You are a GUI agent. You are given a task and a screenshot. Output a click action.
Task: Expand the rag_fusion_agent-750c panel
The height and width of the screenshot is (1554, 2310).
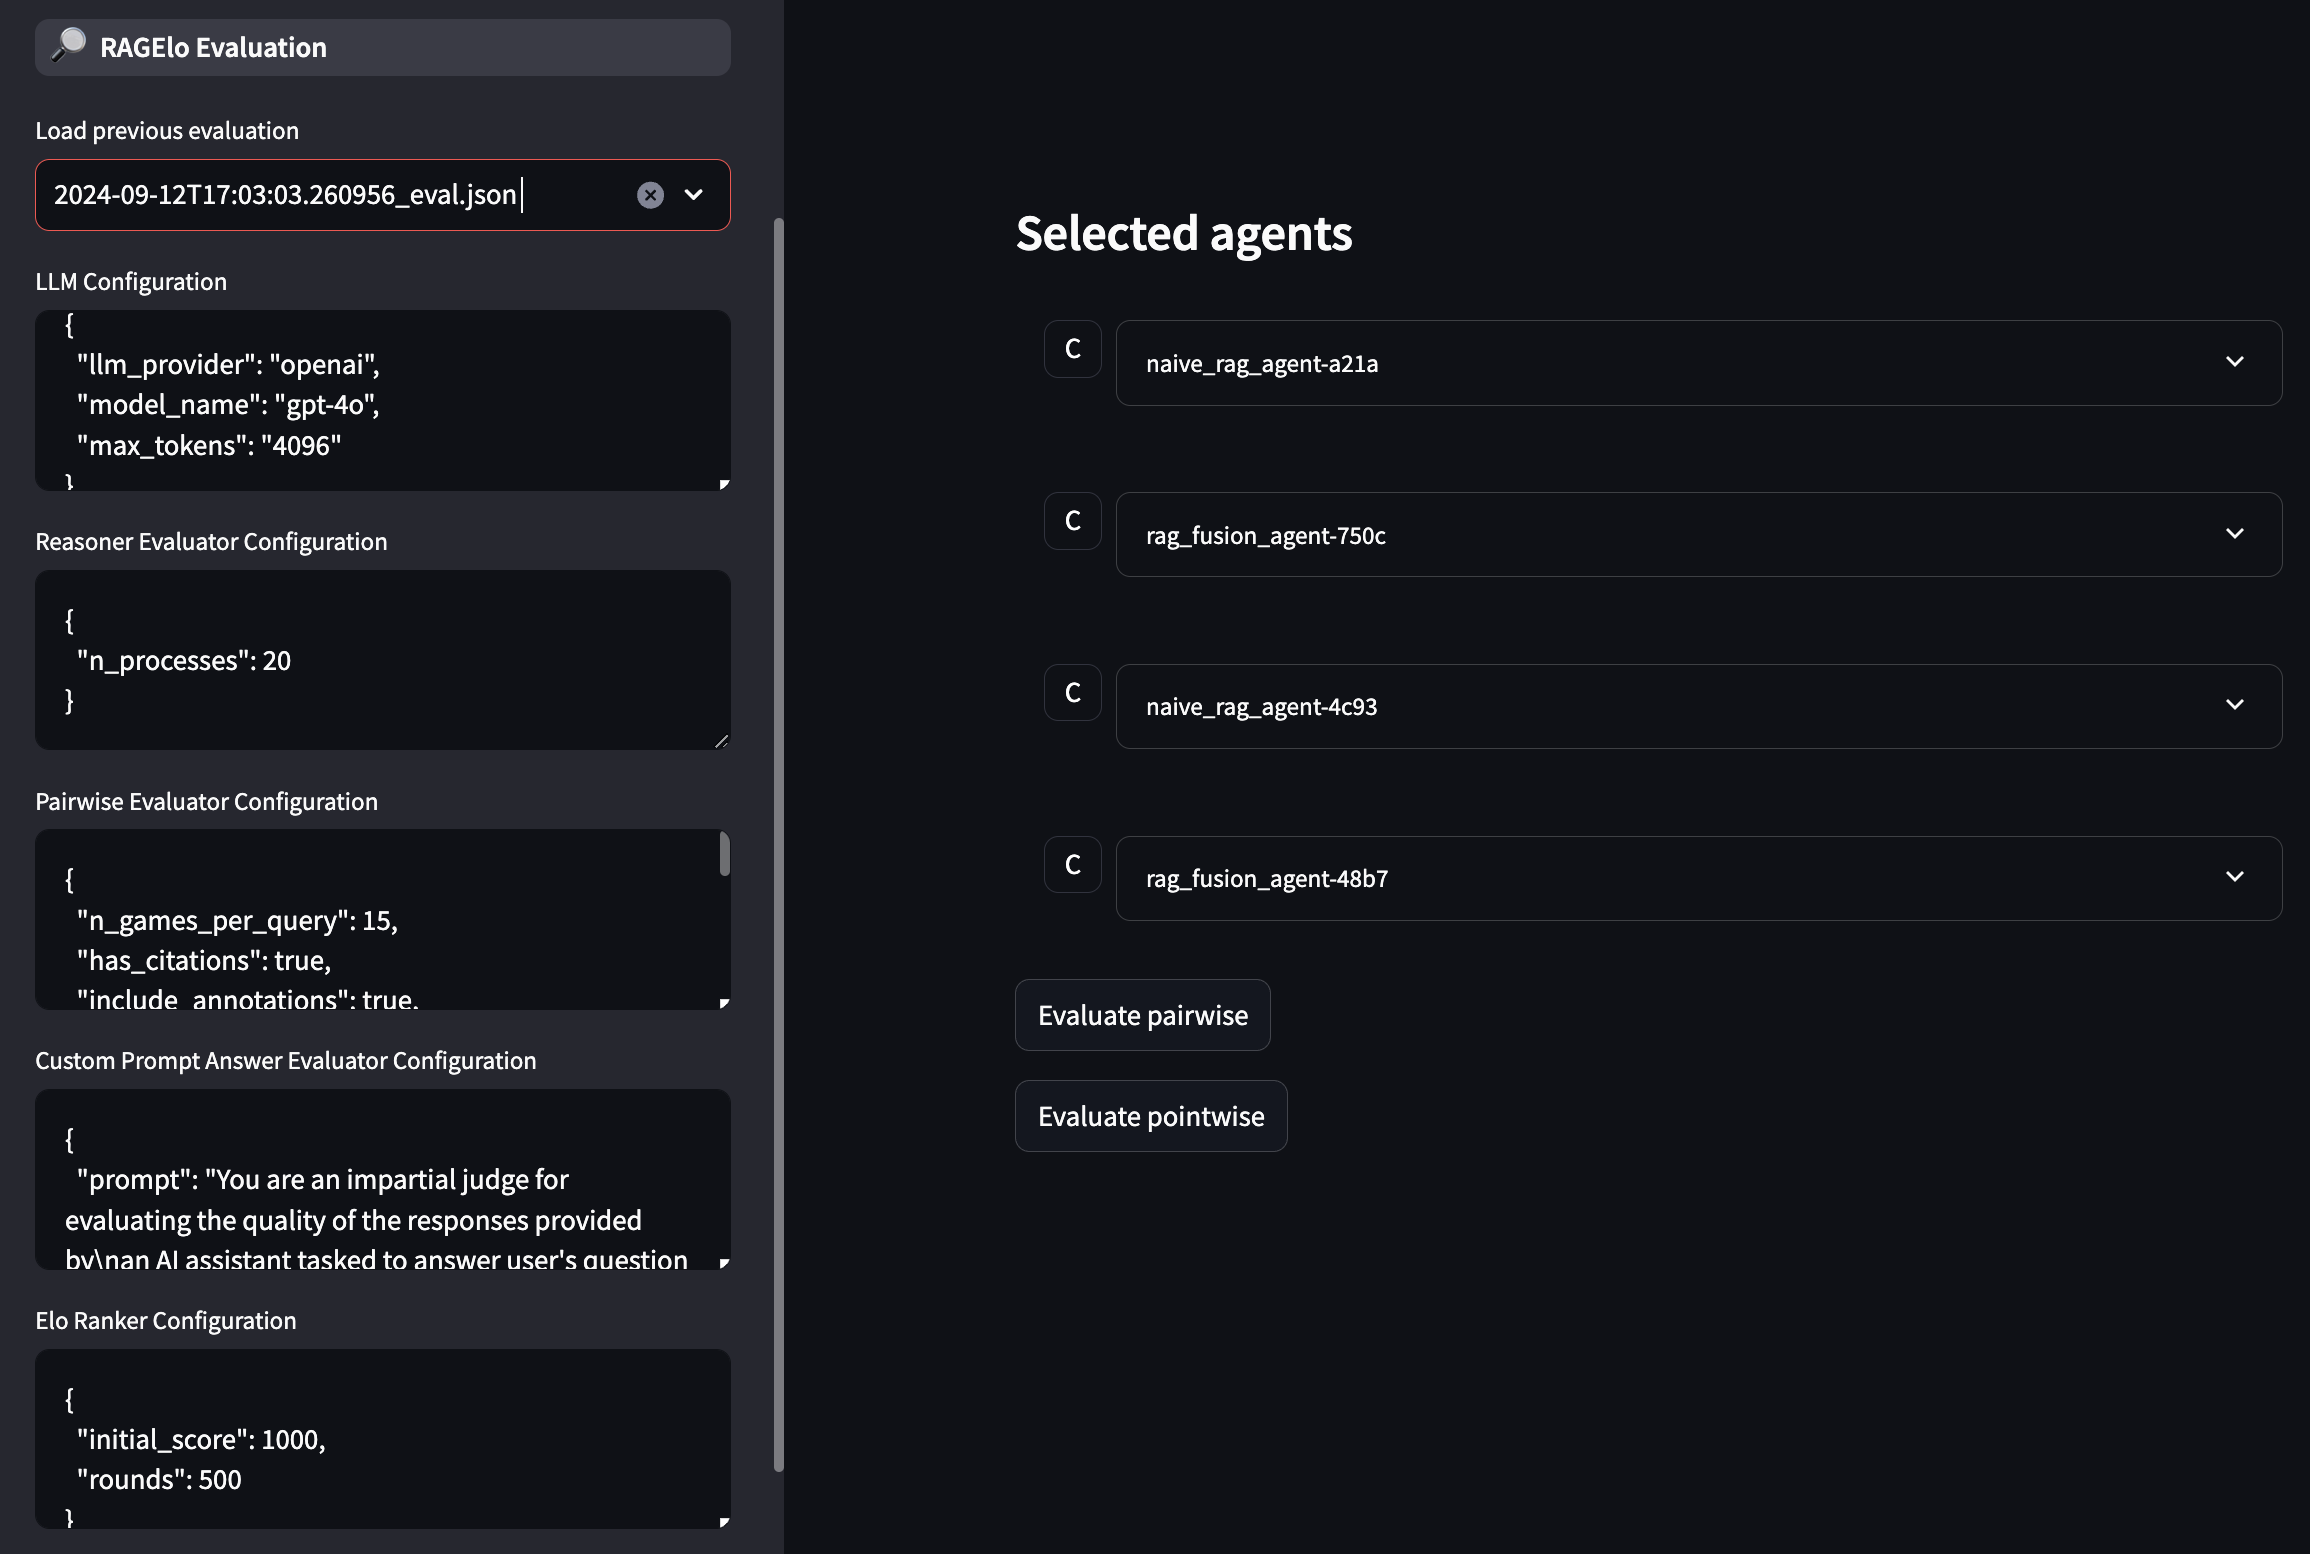point(1699,535)
